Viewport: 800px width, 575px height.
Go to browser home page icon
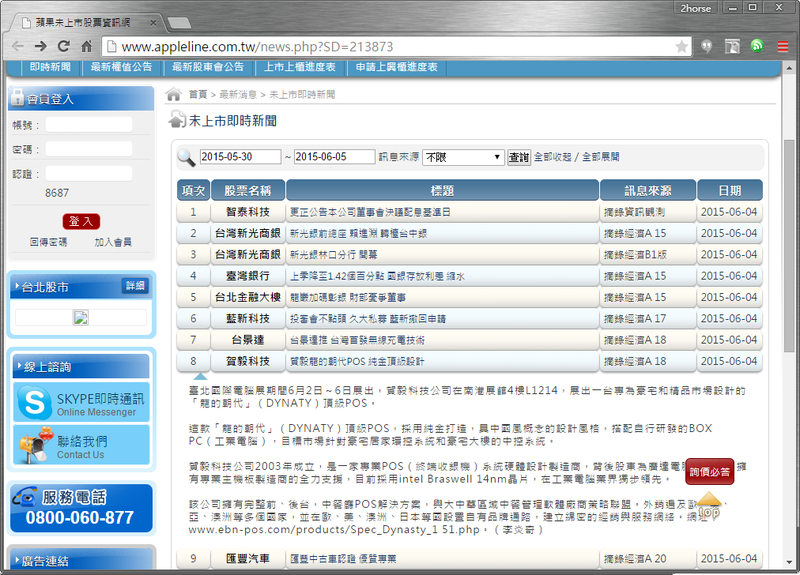coord(87,46)
